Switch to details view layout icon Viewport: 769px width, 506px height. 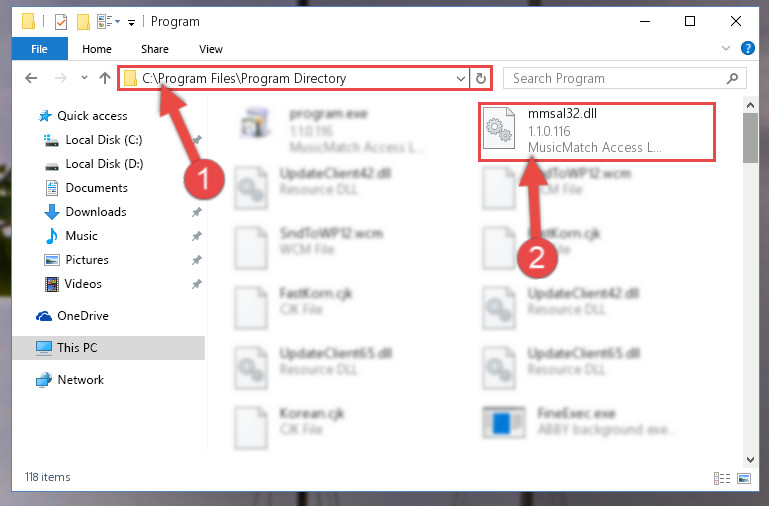point(722,478)
